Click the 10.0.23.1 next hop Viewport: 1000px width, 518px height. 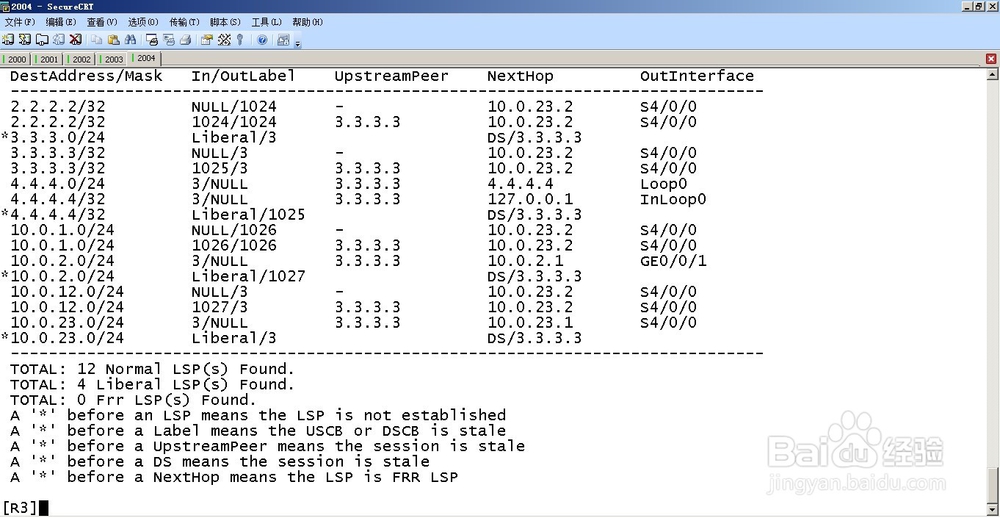pyautogui.click(x=530, y=323)
